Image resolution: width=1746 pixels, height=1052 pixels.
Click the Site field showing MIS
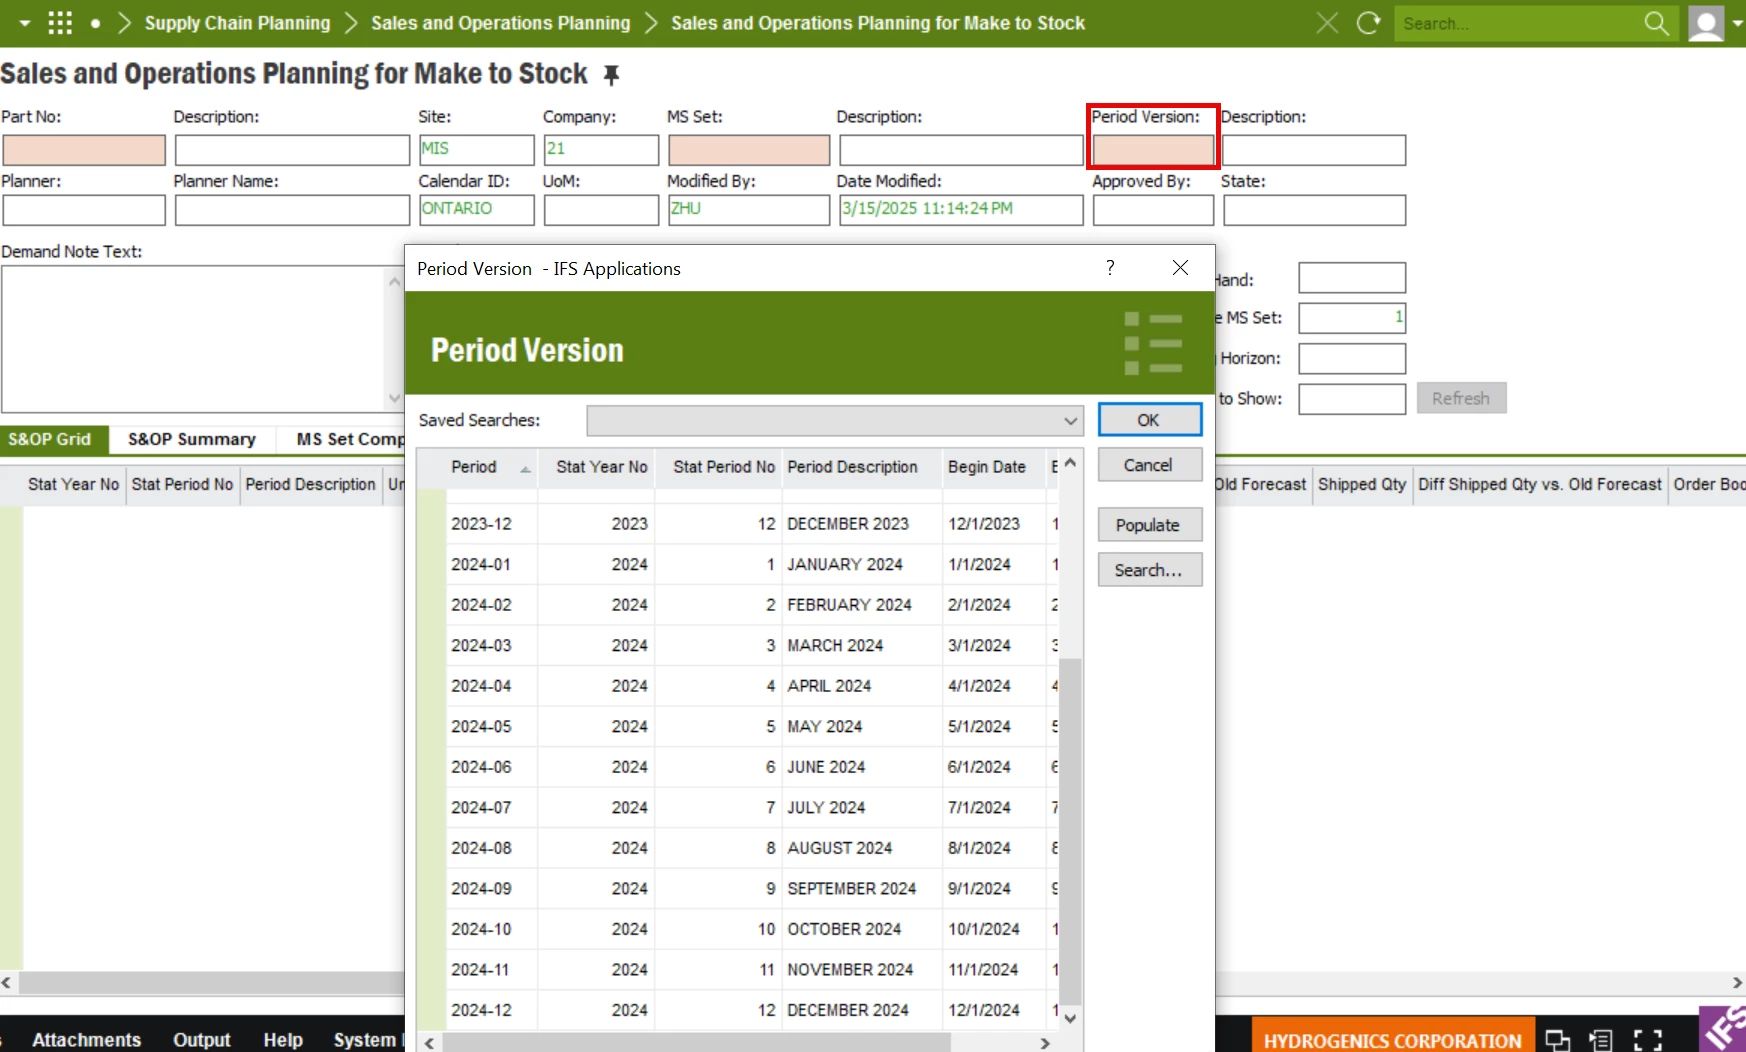coord(476,150)
